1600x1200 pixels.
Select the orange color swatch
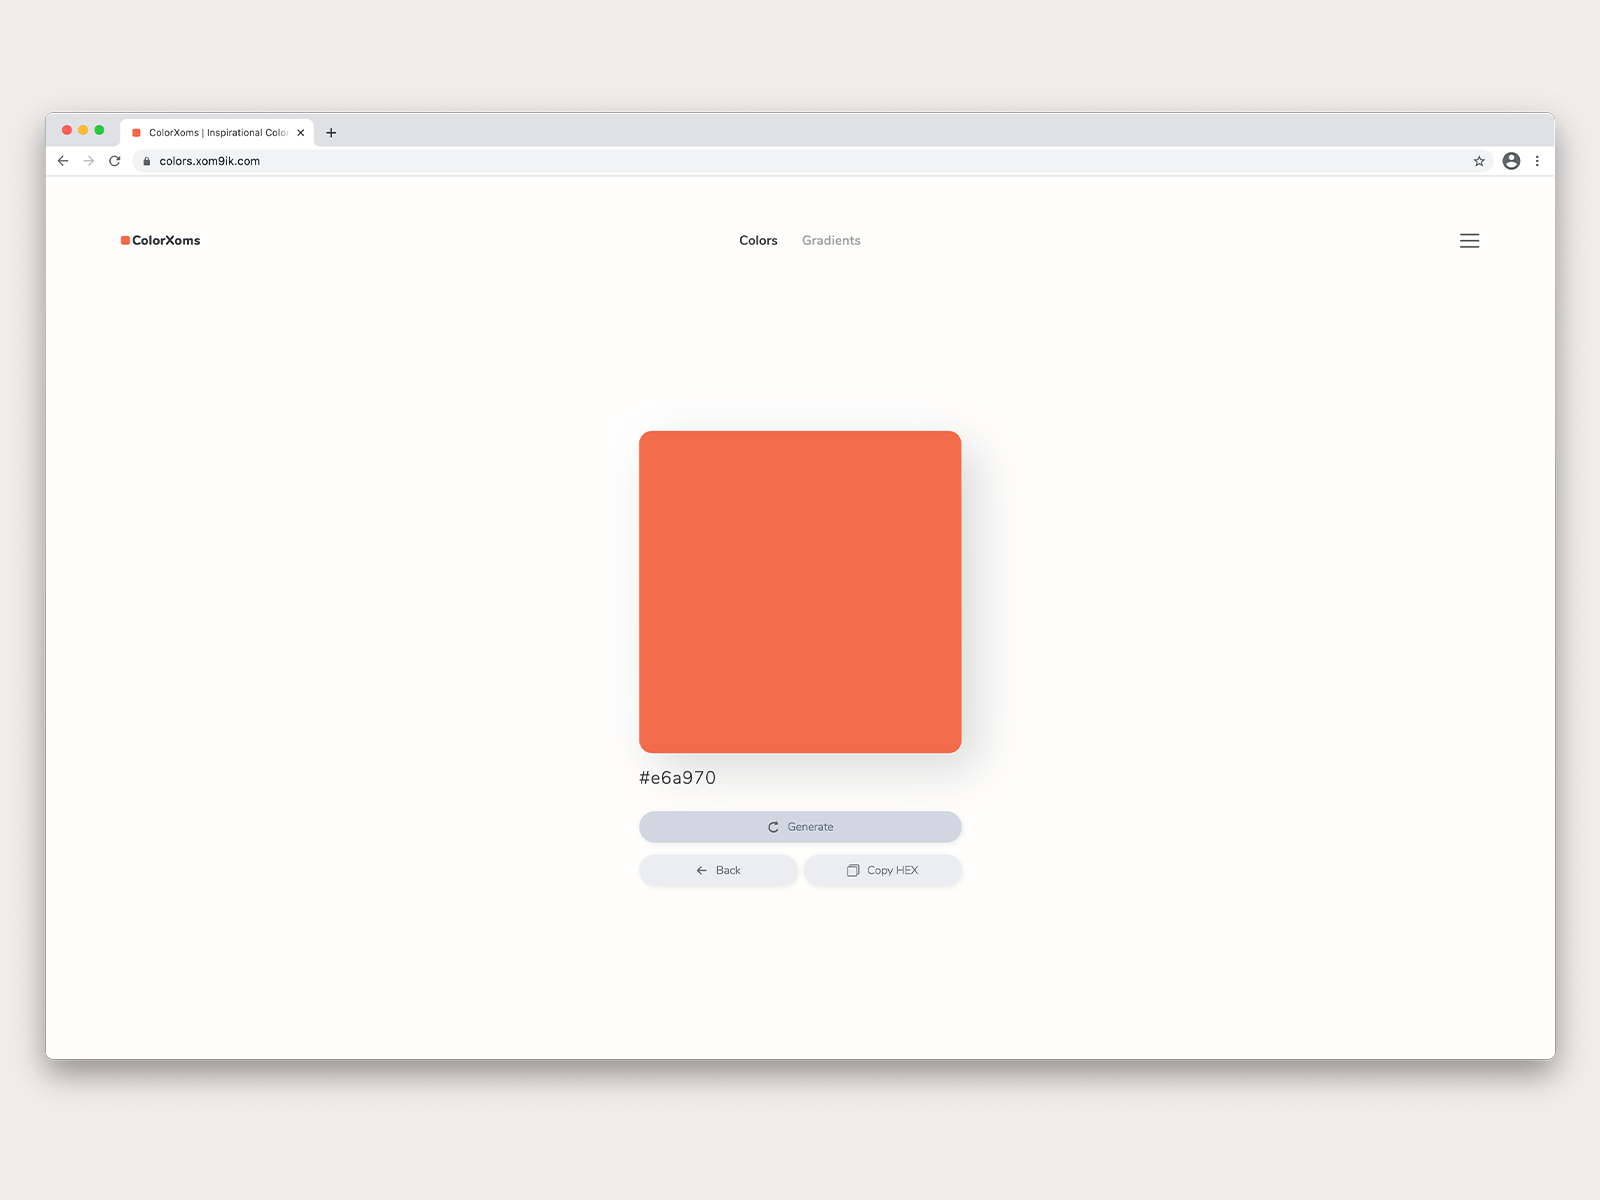point(800,592)
